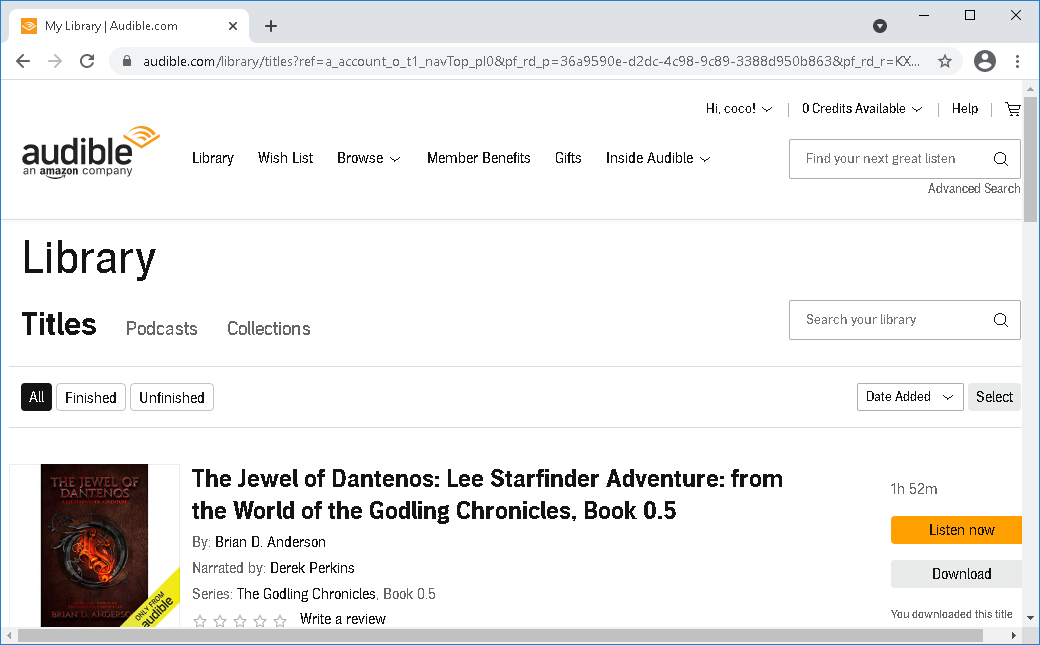The height and width of the screenshot is (645, 1040).
Task: Rate the book one star
Action: (200, 621)
